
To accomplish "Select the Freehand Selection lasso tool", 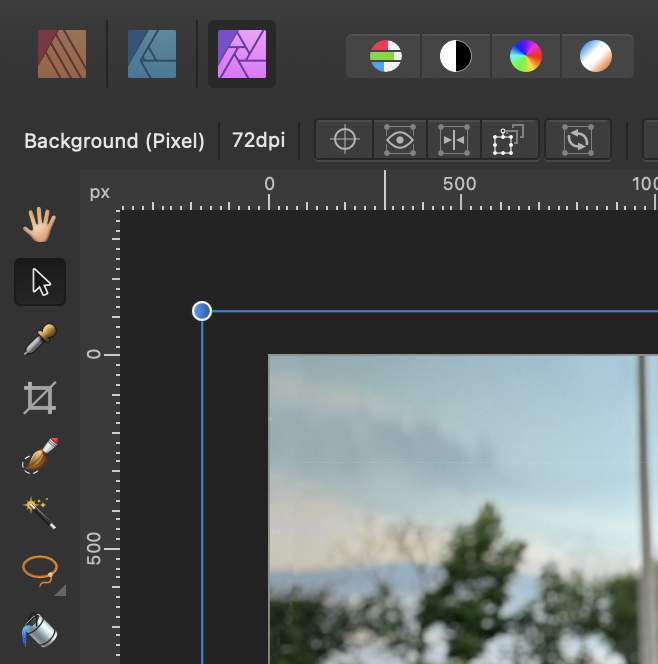I will click(40, 570).
